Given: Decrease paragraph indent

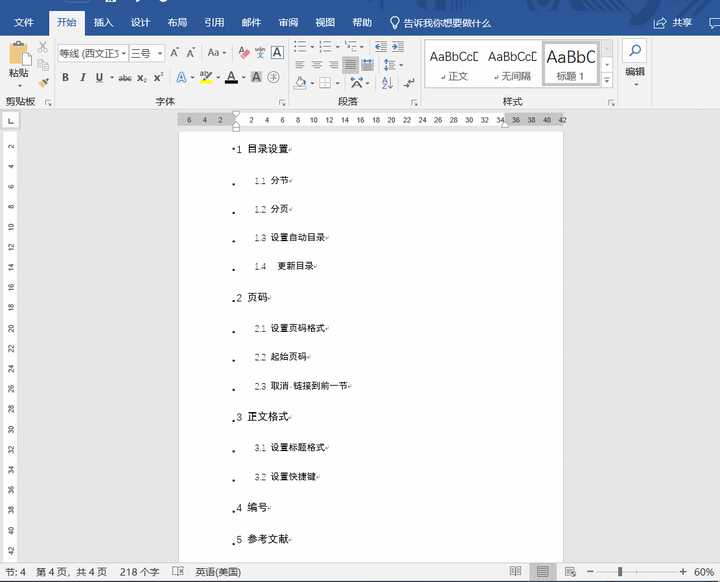Looking at the screenshot, I should (381, 46).
